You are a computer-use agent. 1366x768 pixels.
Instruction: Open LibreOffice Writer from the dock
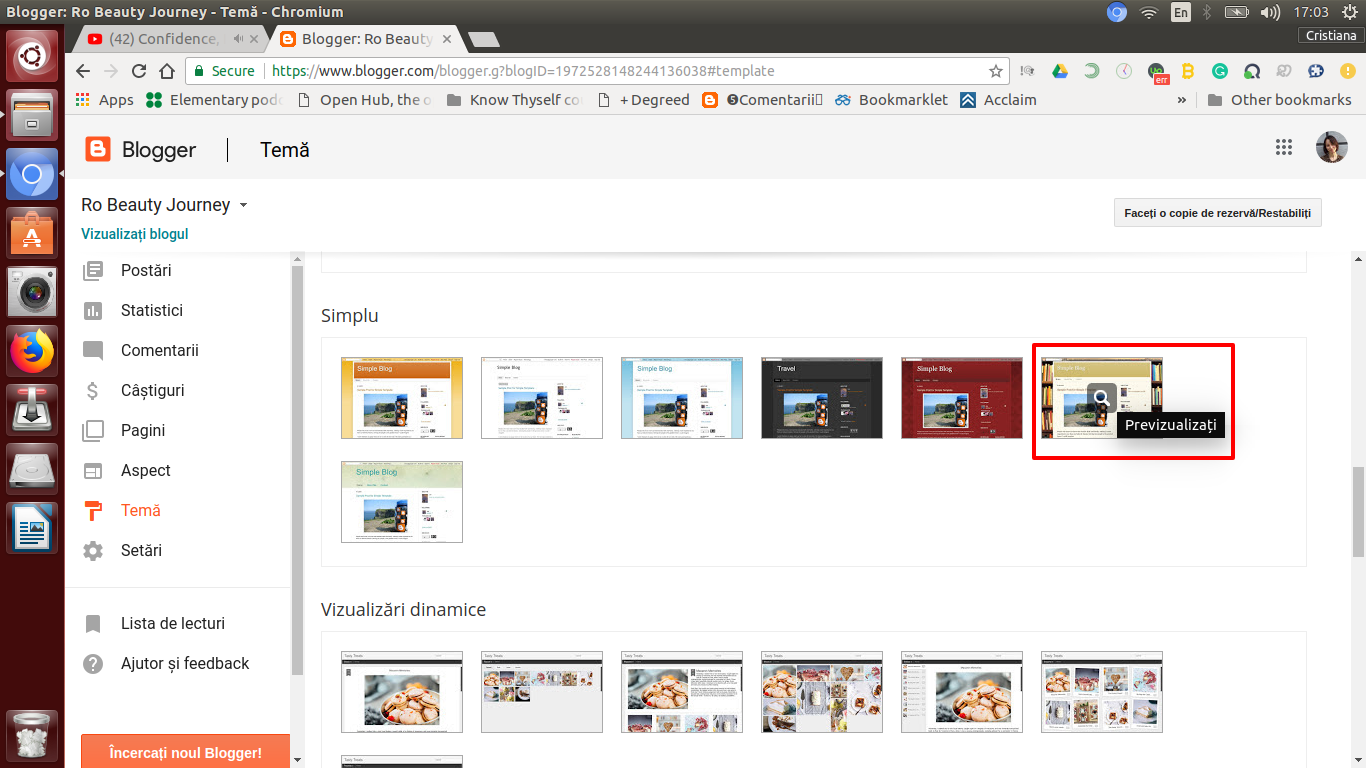32,527
